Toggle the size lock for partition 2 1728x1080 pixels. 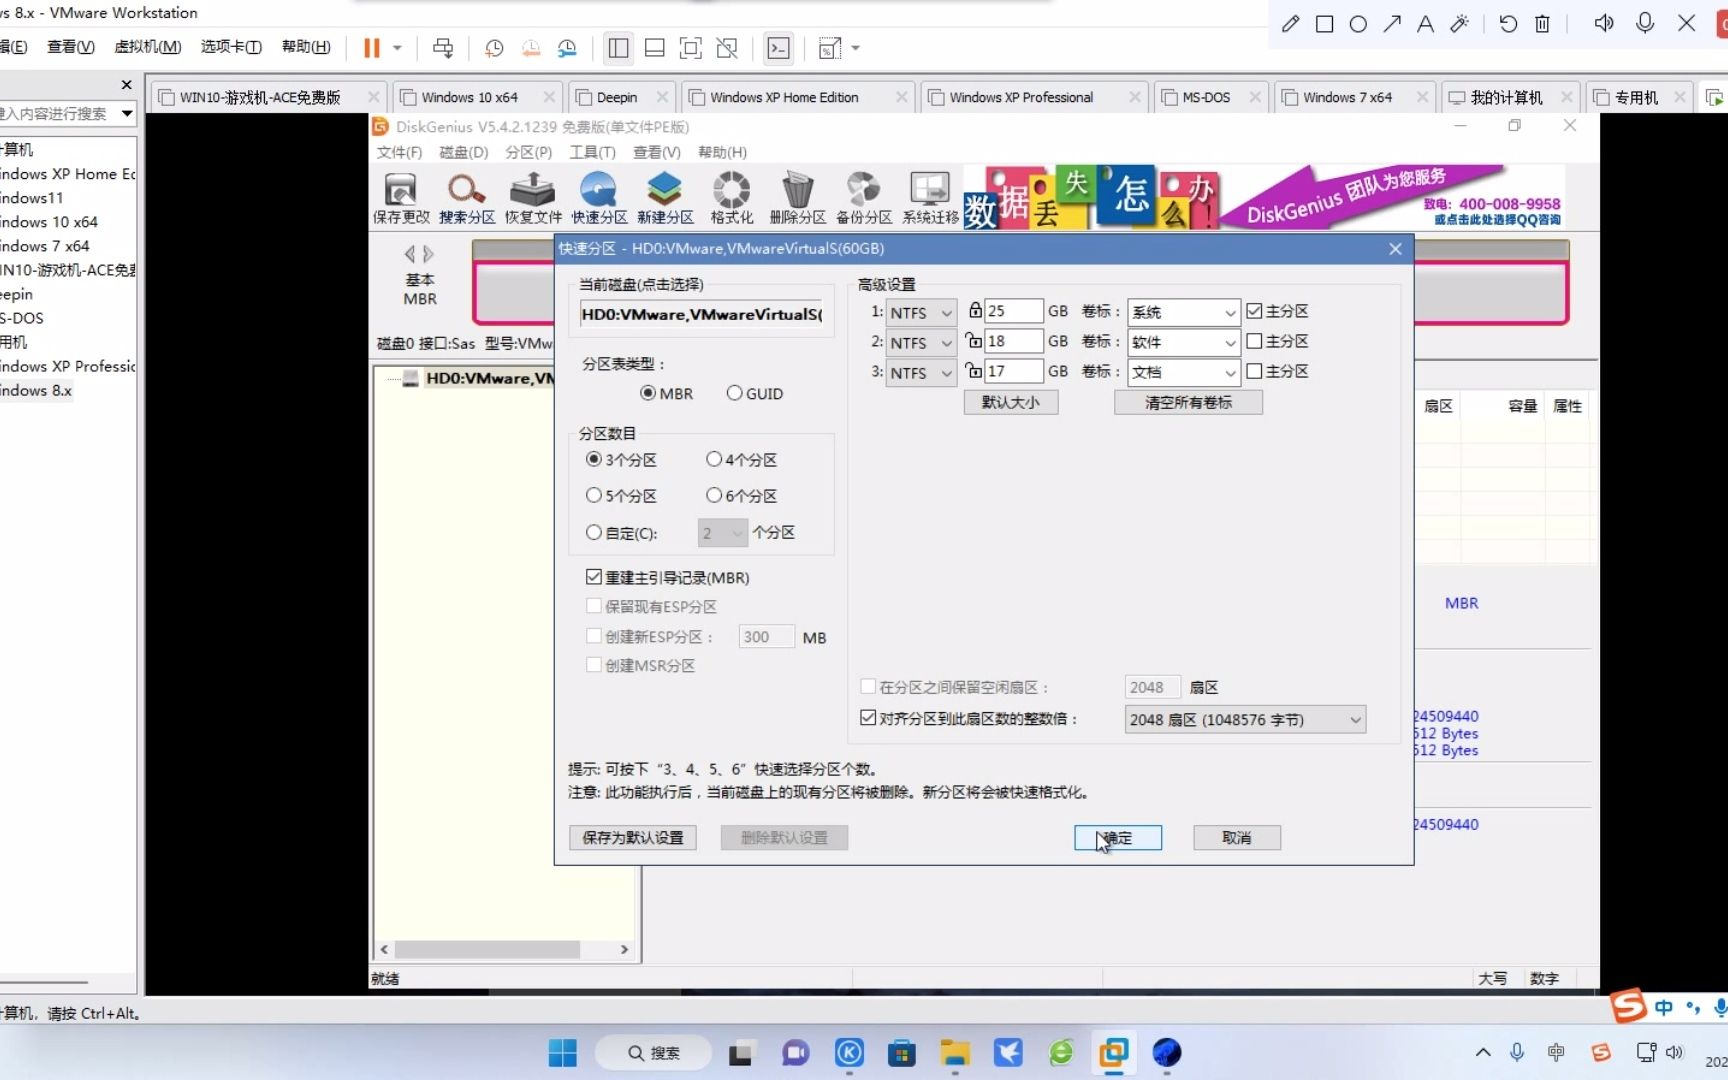(973, 341)
